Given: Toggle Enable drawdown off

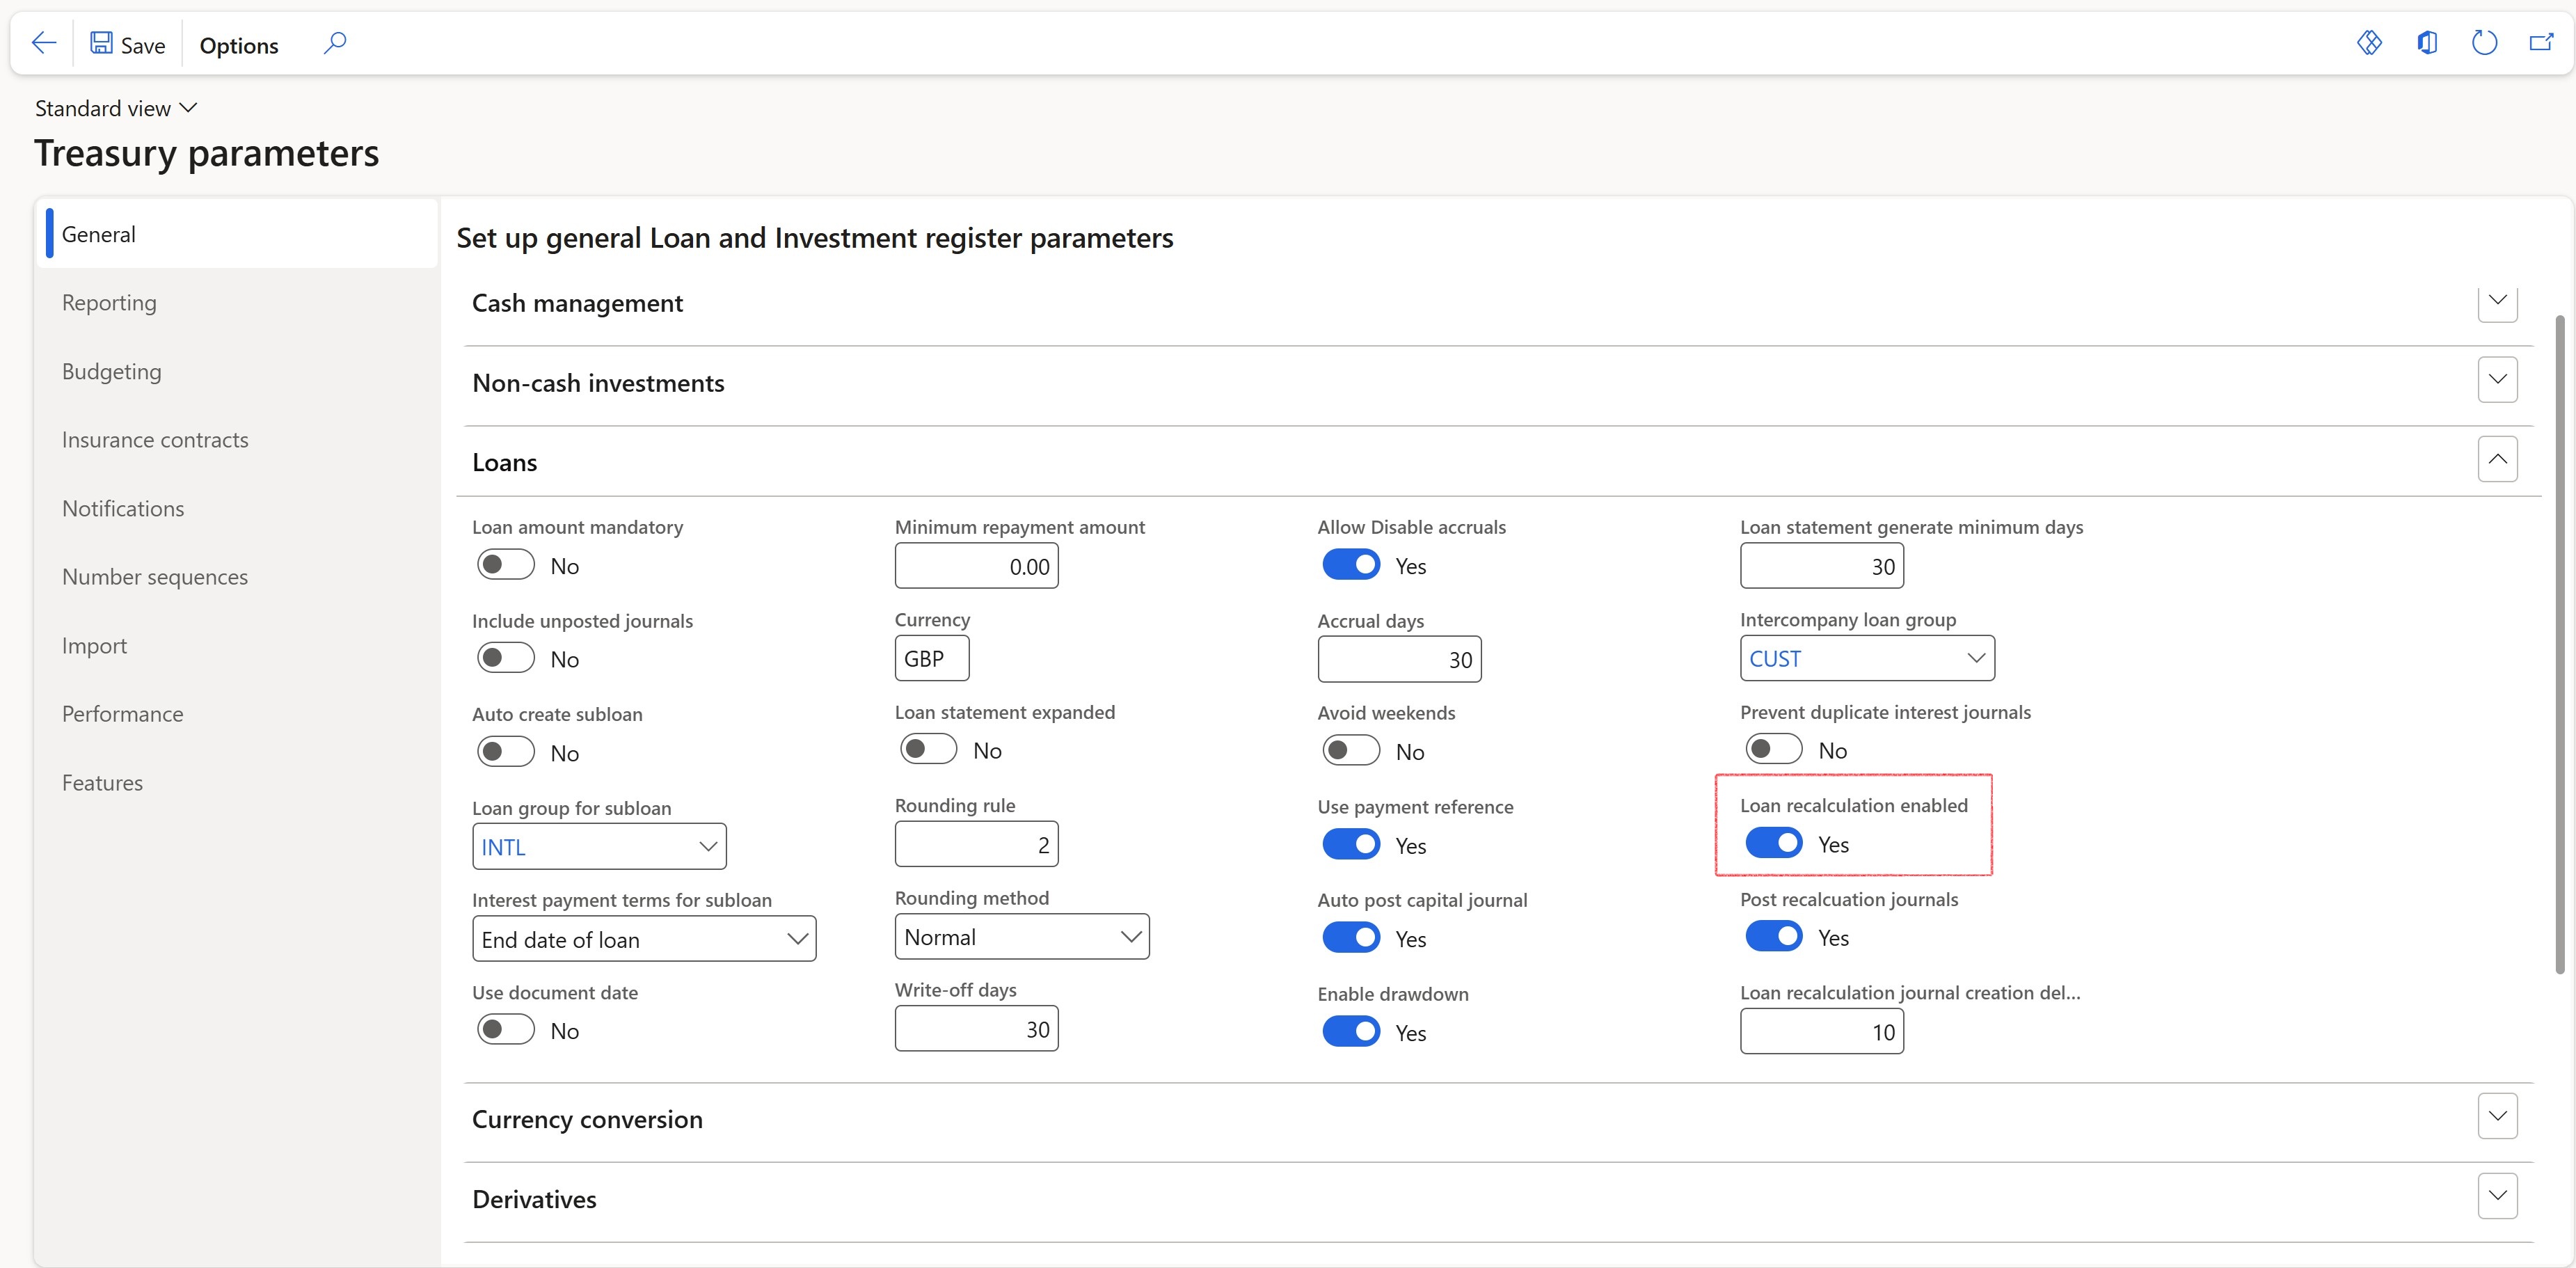Looking at the screenshot, I should [x=1351, y=1032].
